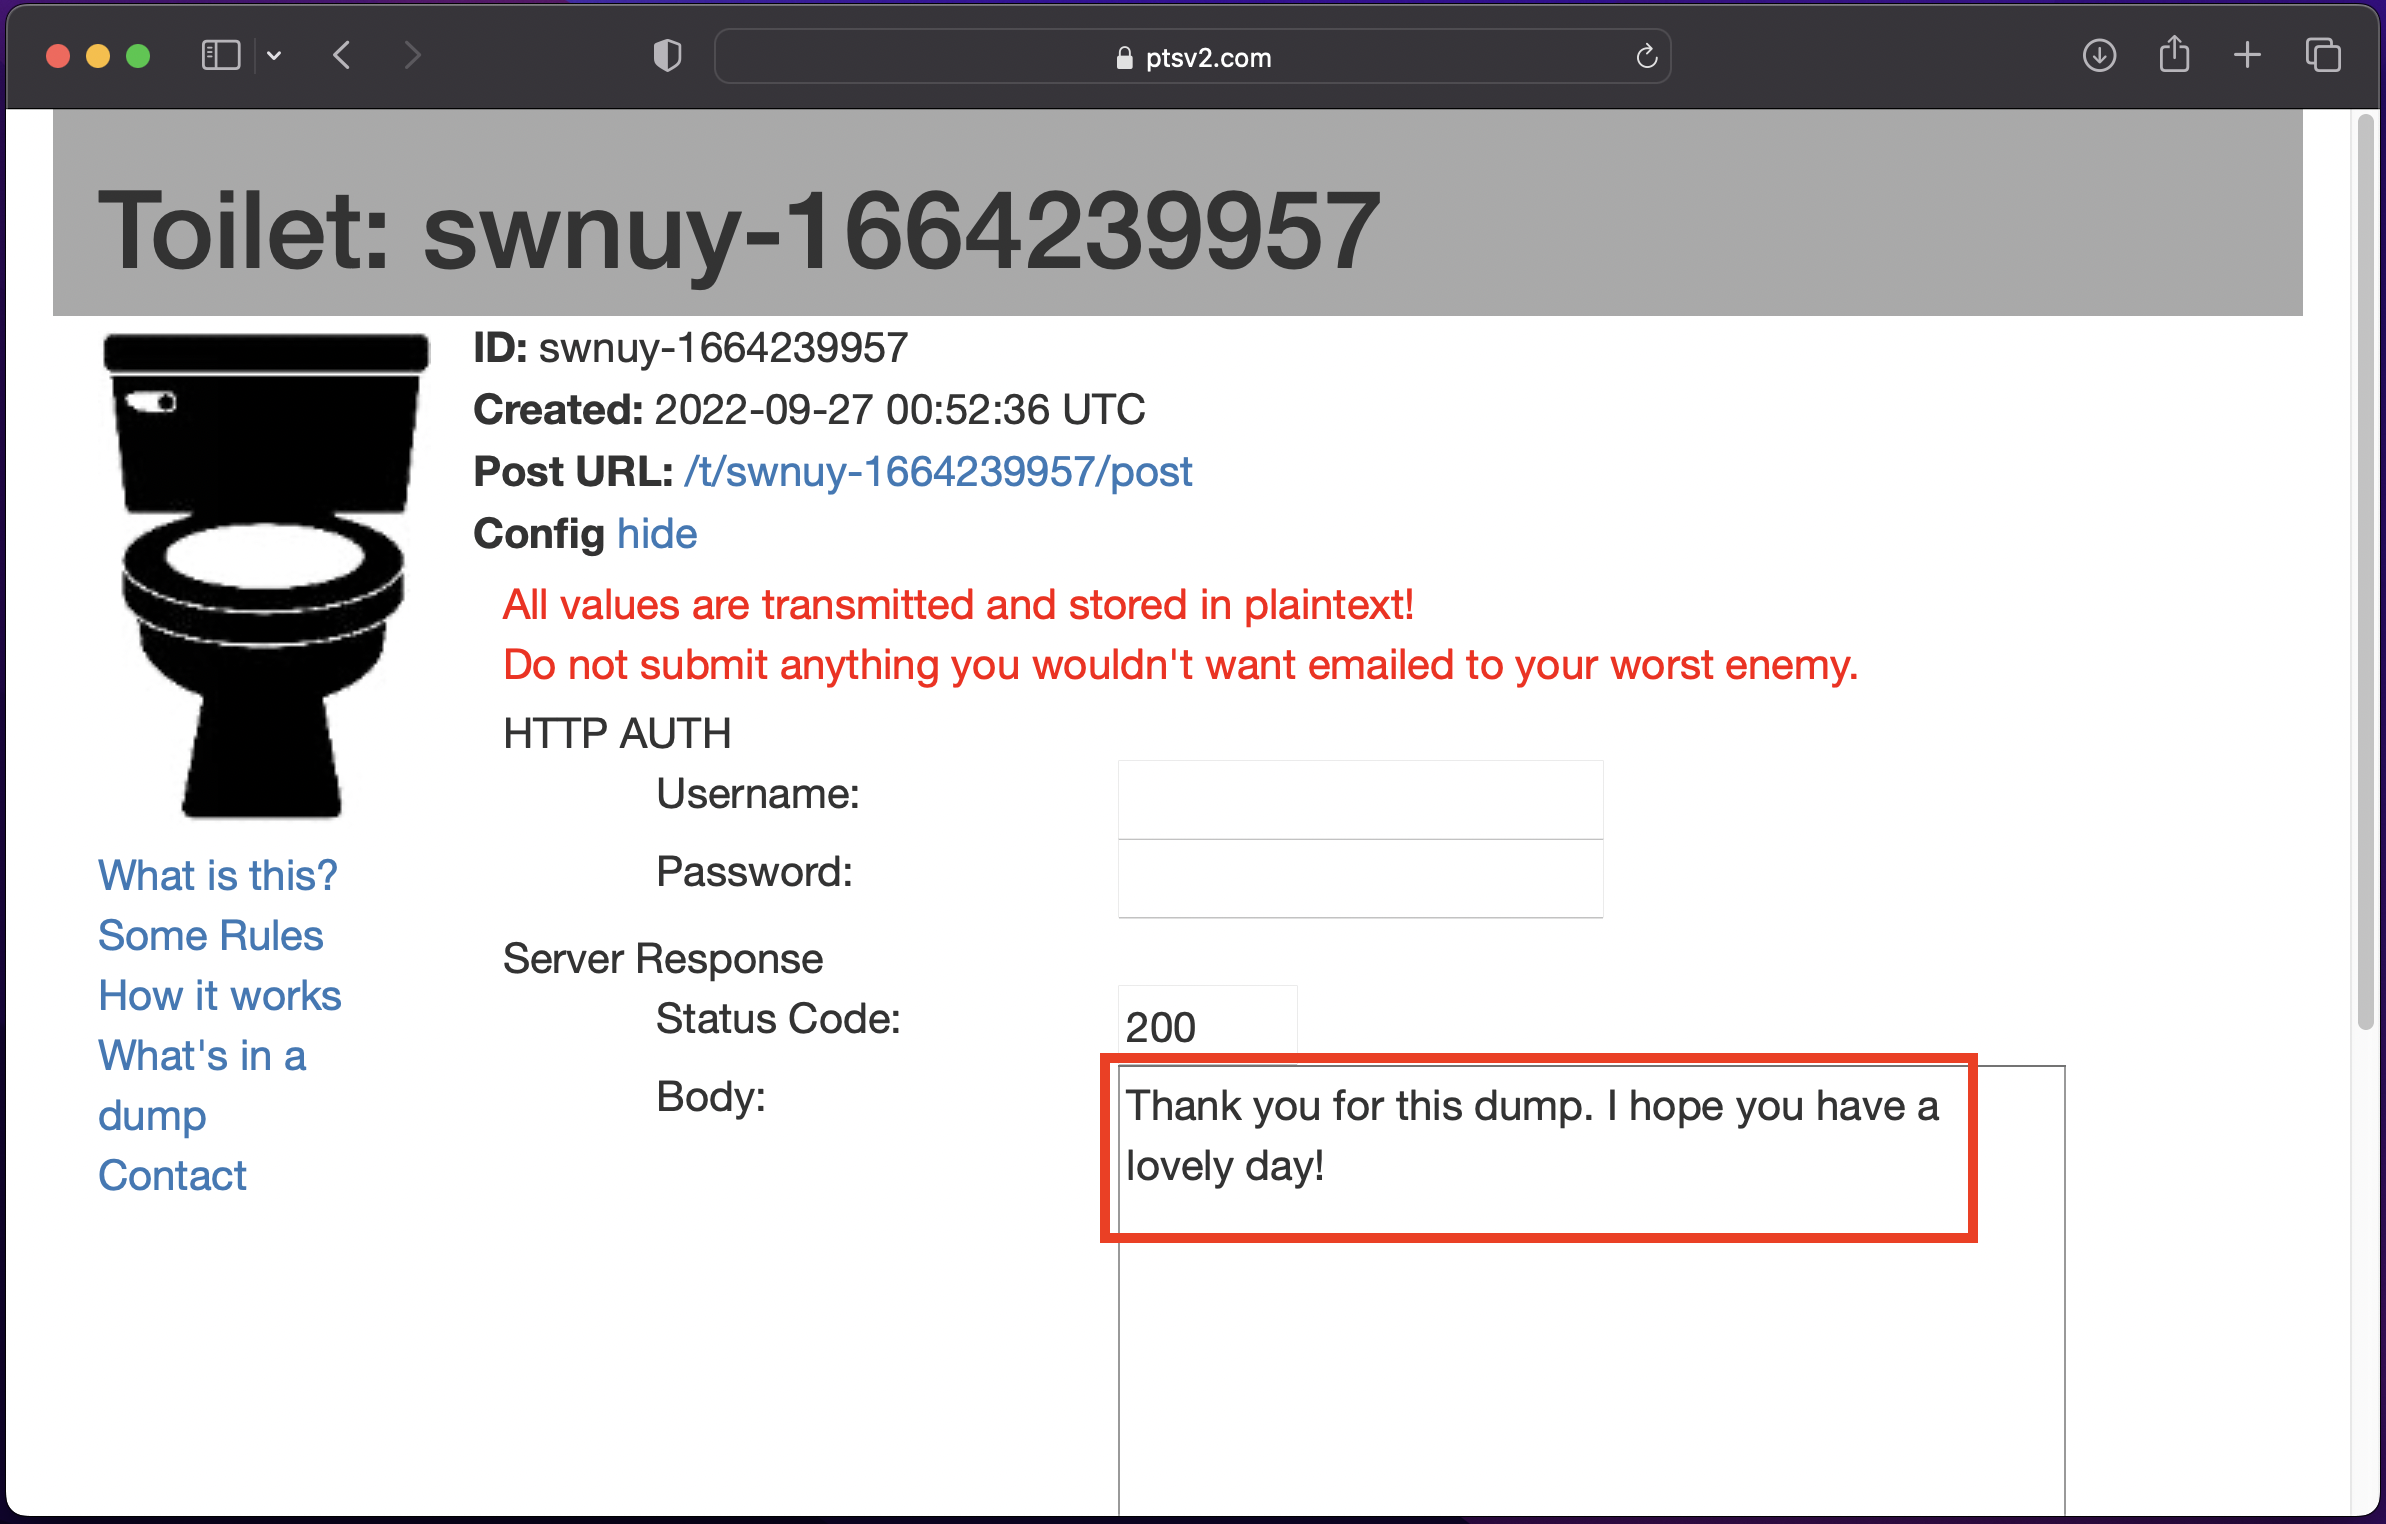
Task: Open a new tab with plus icon
Action: point(2247,56)
